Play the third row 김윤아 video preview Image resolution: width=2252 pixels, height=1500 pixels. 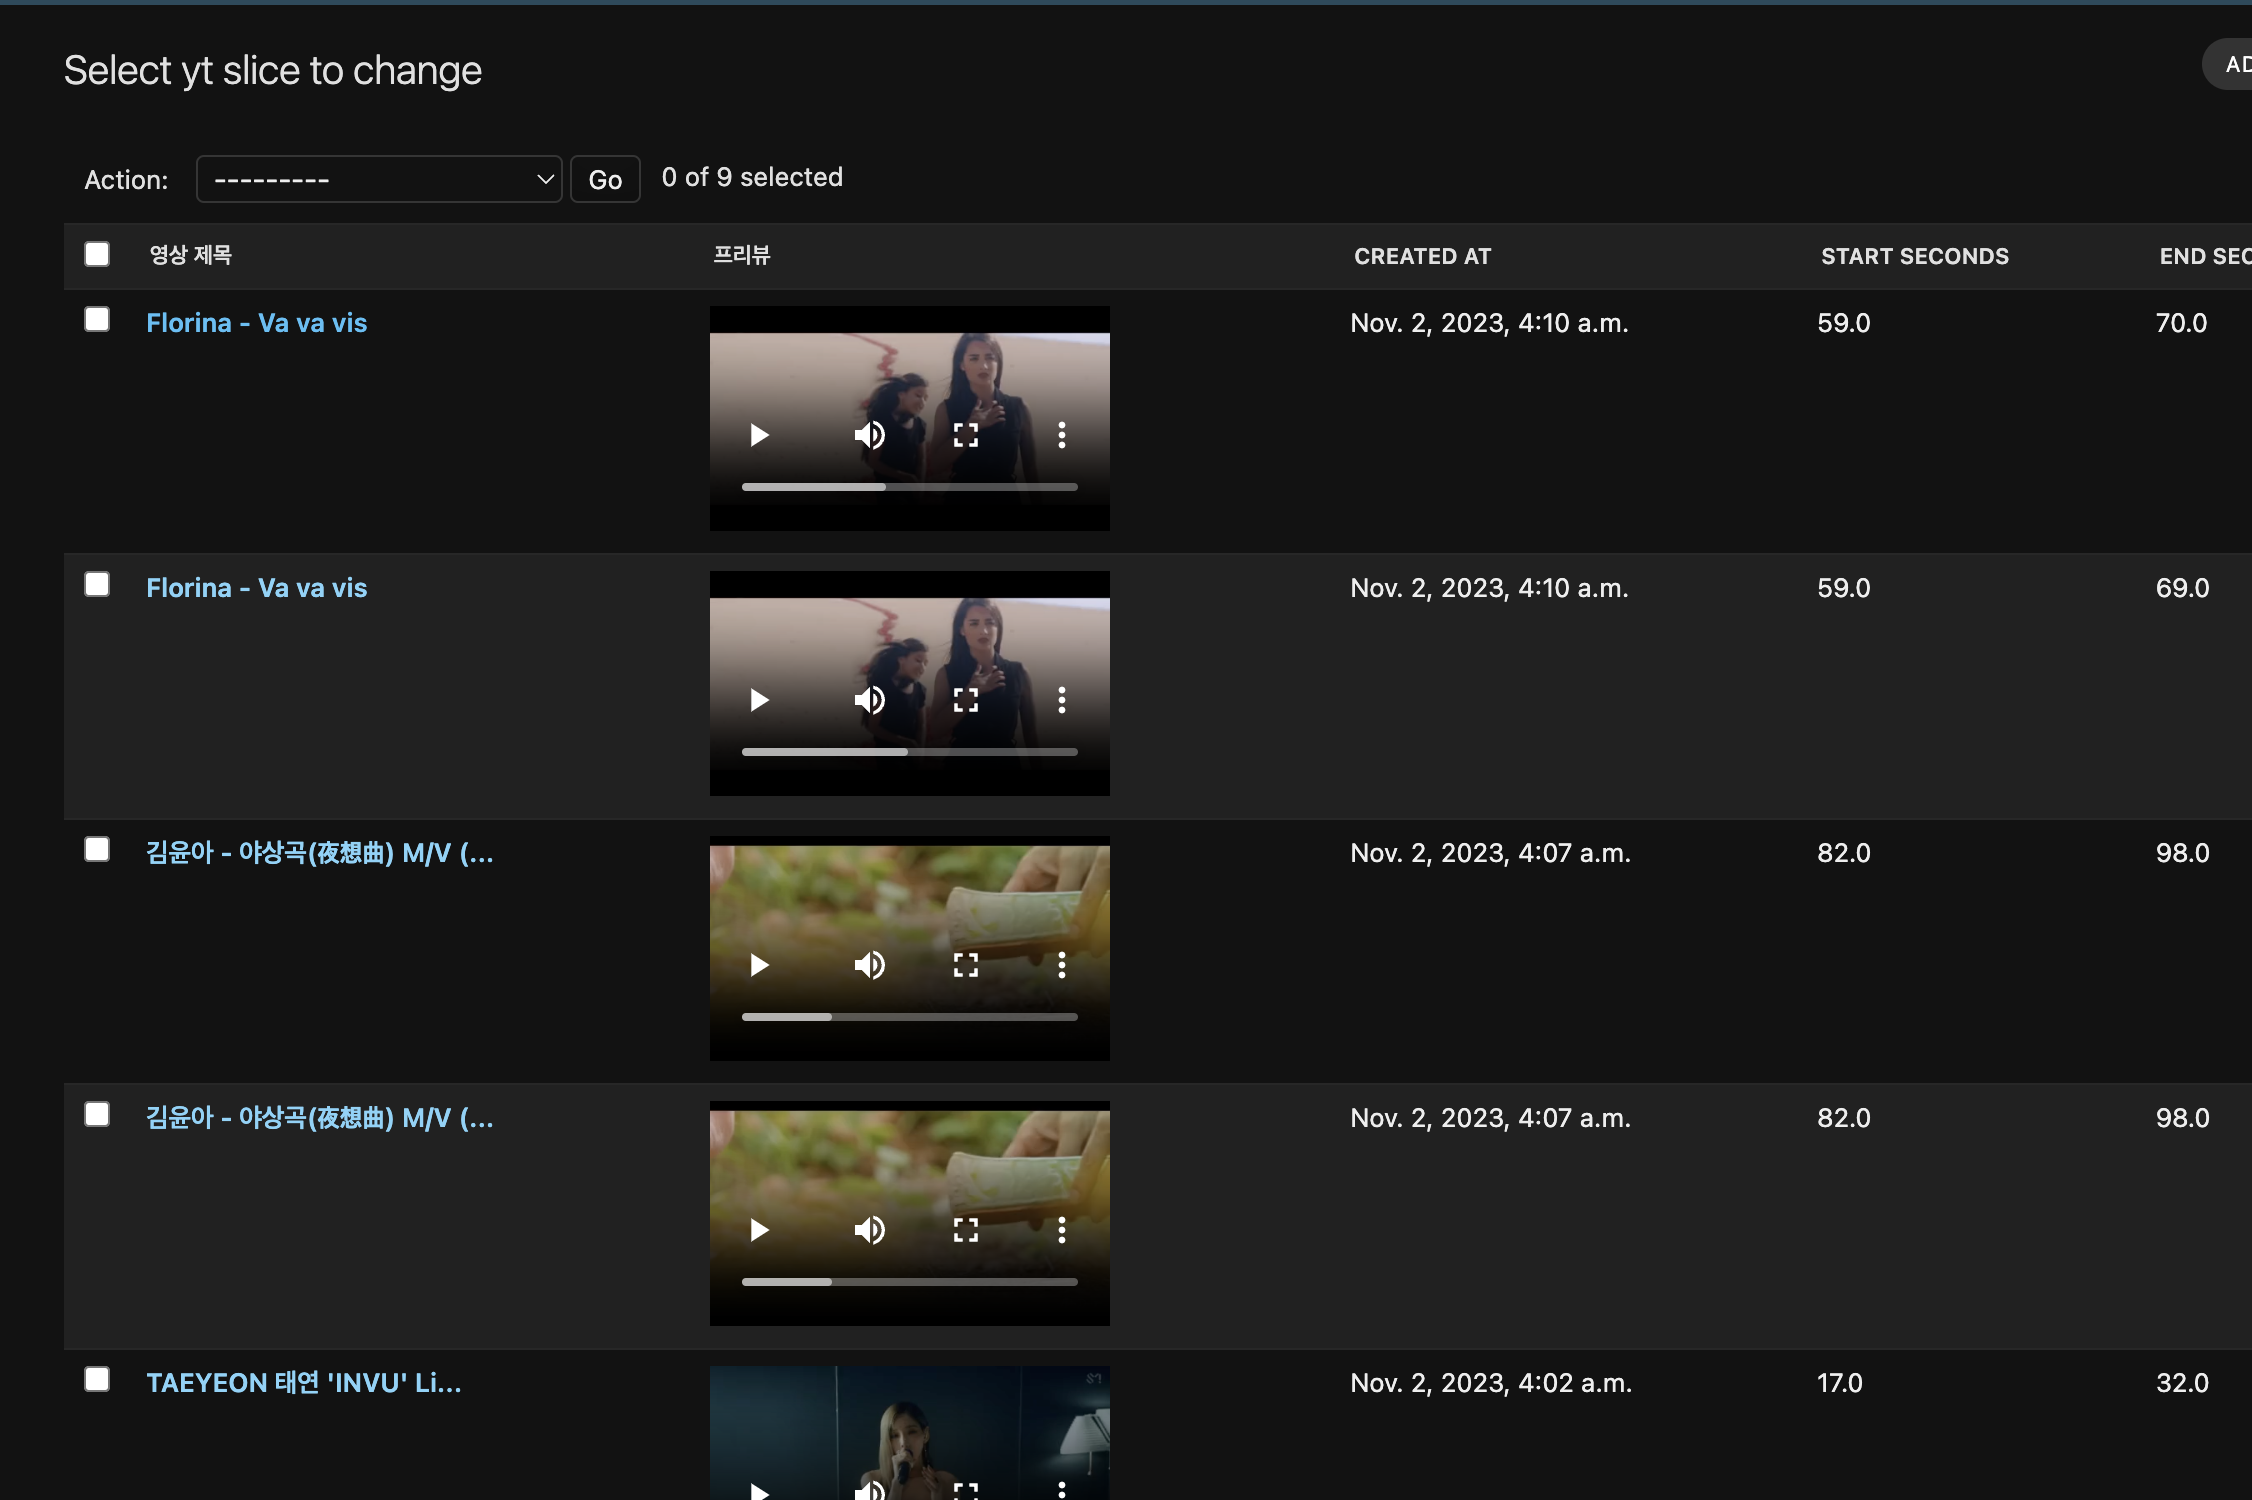click(759, 965)
